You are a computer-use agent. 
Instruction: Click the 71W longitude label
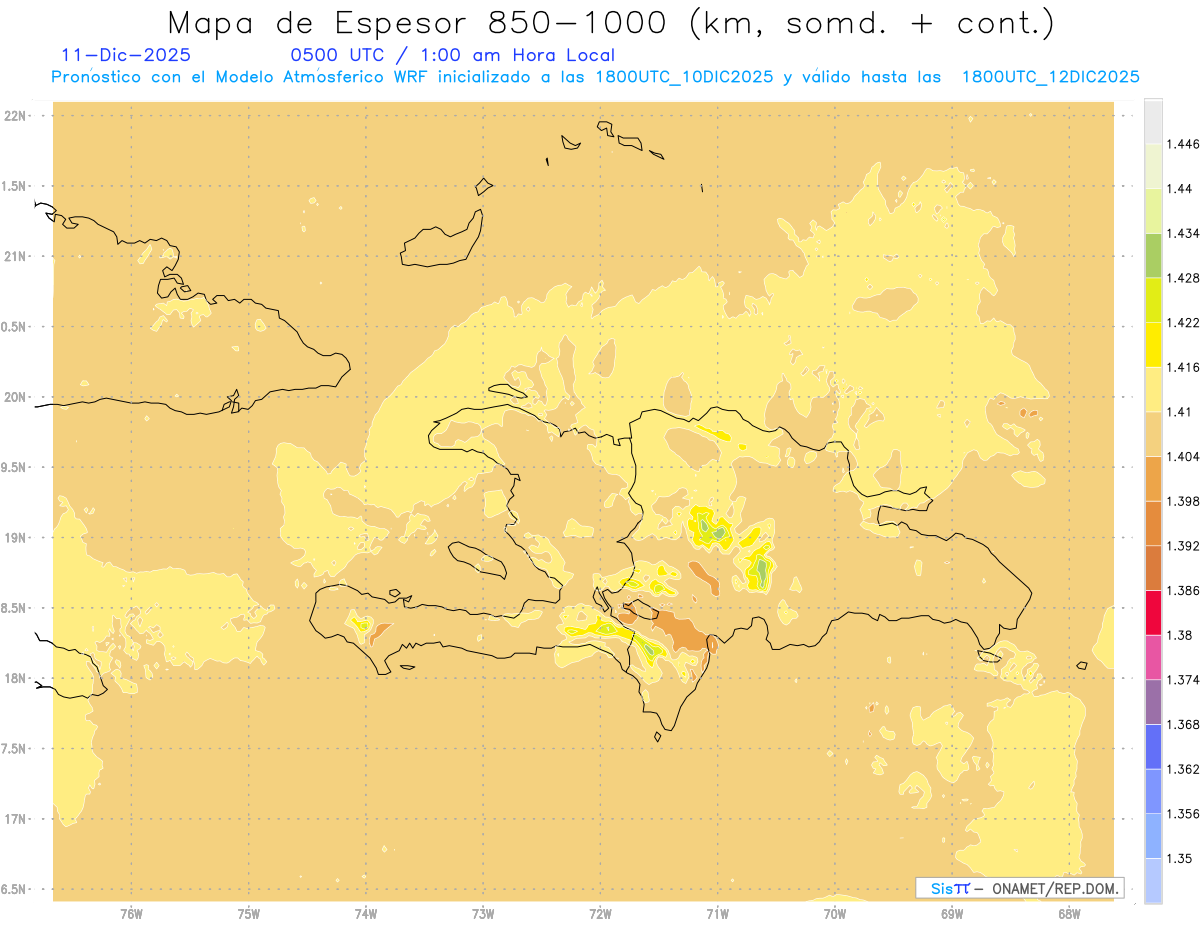click(717, 914)
